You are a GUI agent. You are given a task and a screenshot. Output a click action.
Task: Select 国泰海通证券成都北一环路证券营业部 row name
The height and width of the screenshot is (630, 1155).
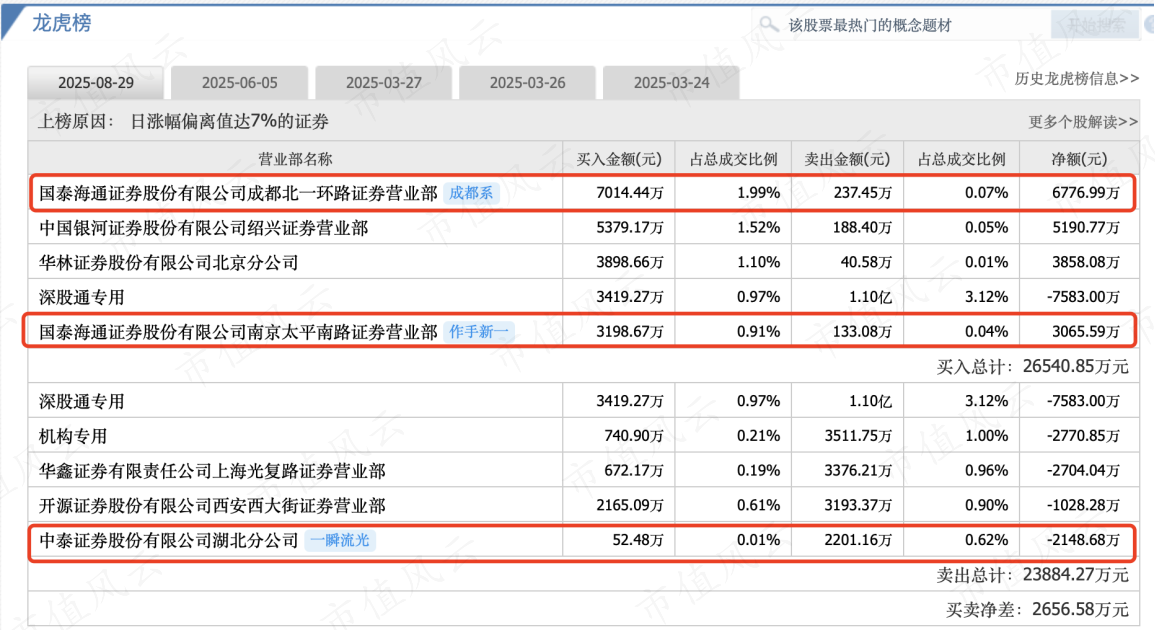[x=238, y=193]
